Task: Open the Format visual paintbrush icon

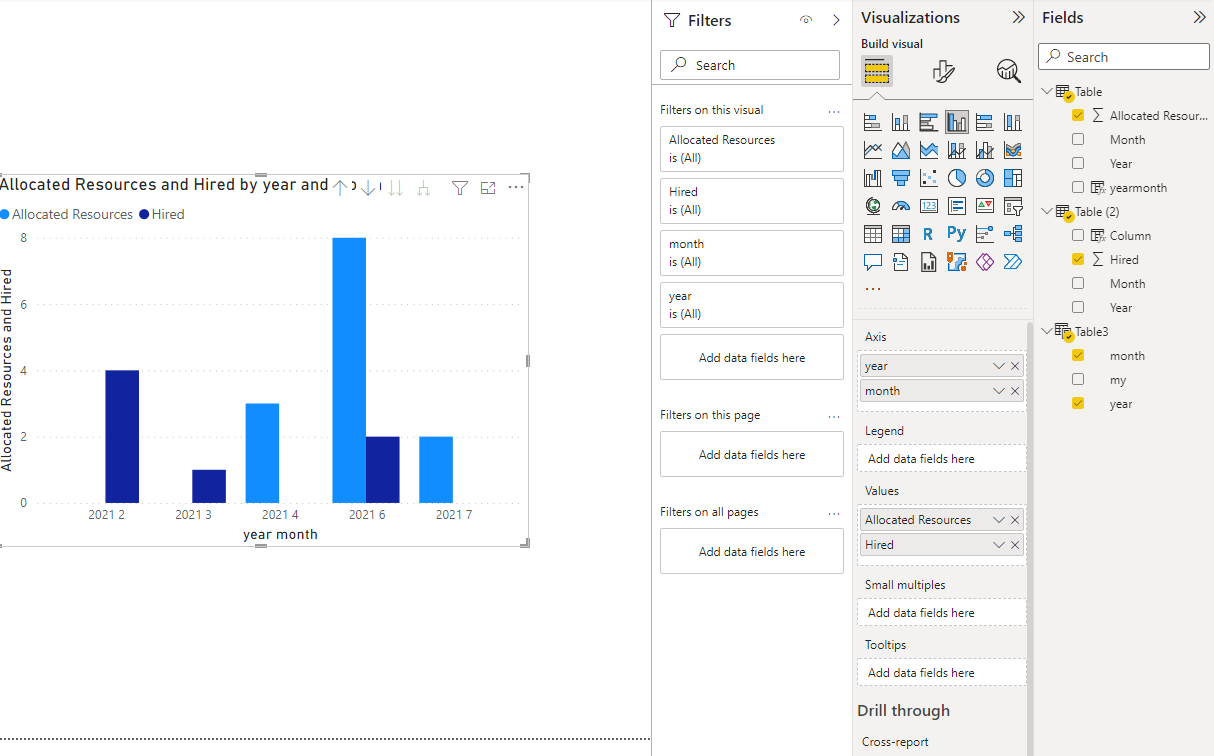Action: [x=943, y=71]
